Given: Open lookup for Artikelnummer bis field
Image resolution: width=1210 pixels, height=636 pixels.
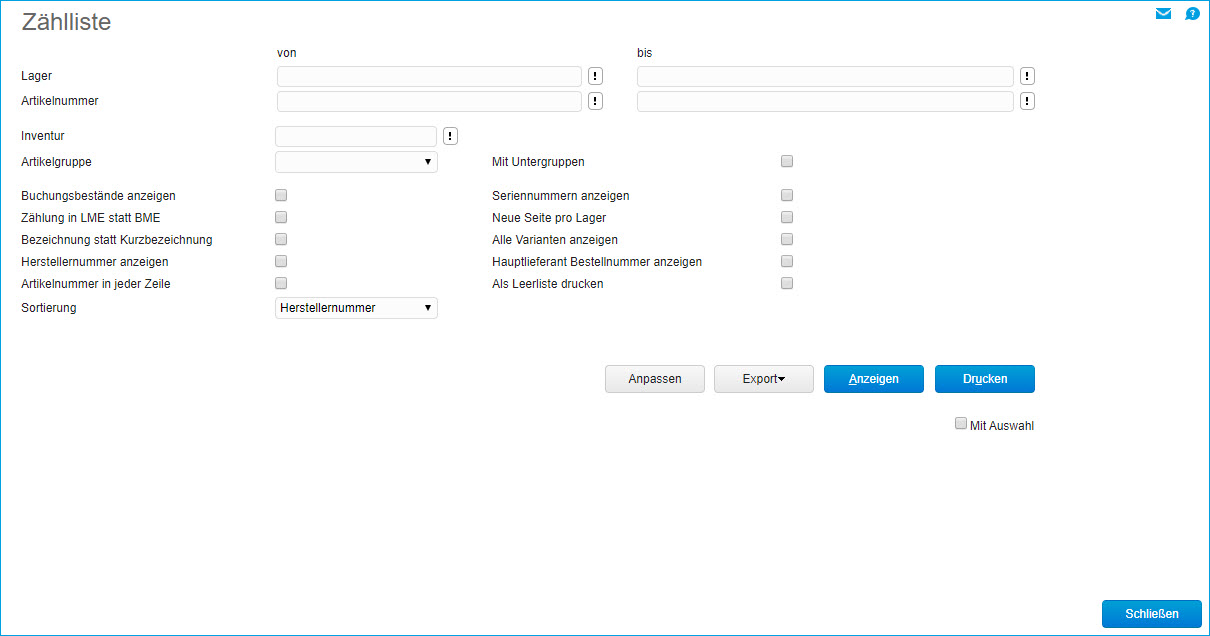Looking at the screenshot, I should point(1027,101).
